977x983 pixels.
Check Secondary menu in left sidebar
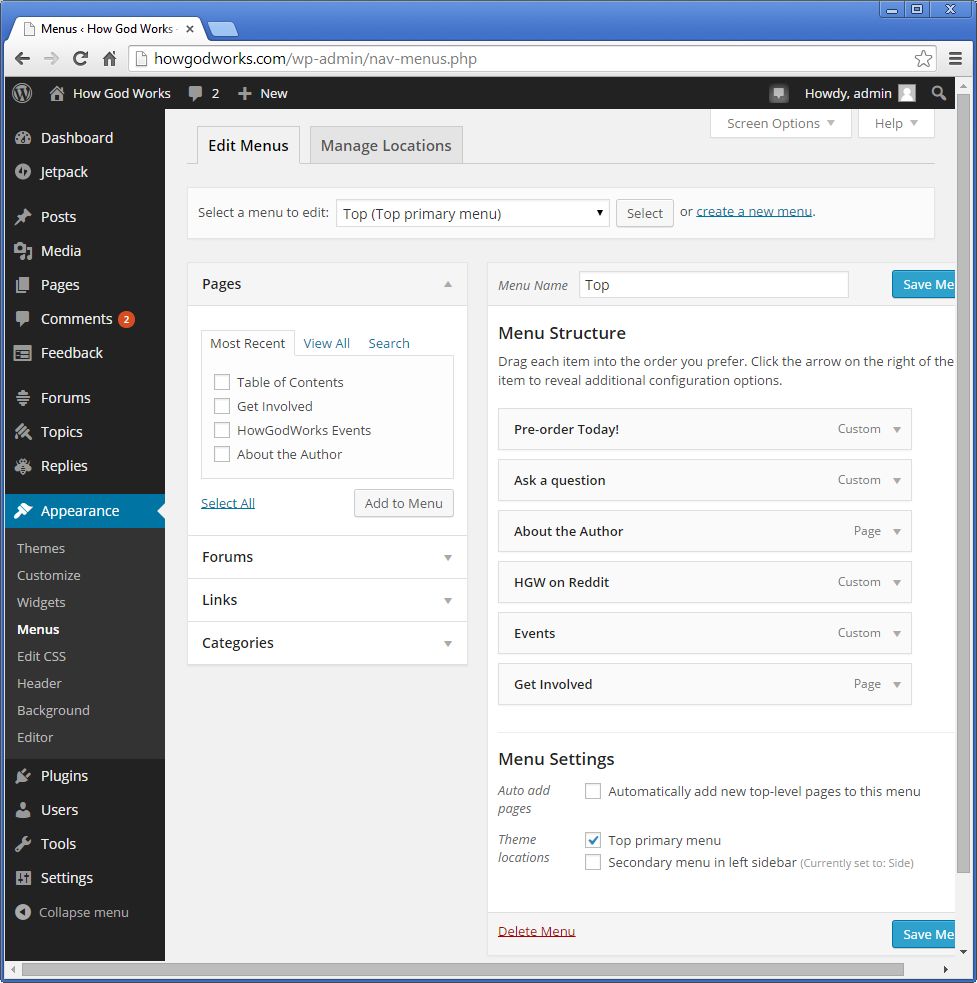(x=593, y=861)
